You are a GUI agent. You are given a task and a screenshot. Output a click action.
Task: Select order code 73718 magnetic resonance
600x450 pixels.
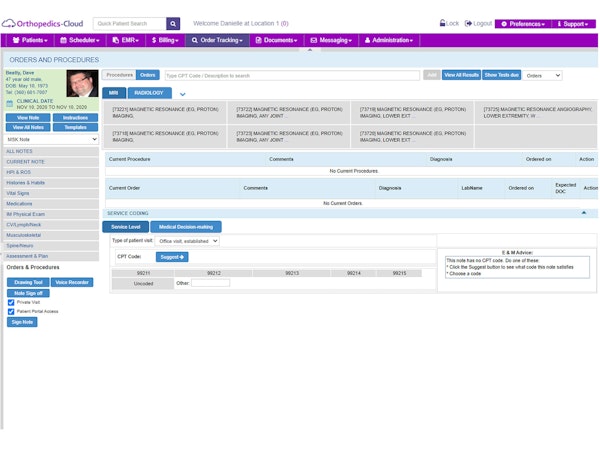pyautogui.click(x=165, y=137)
